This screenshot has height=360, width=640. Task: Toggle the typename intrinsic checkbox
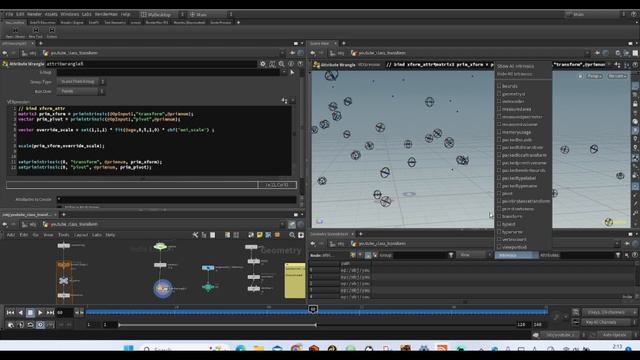(x=499, y=232)
